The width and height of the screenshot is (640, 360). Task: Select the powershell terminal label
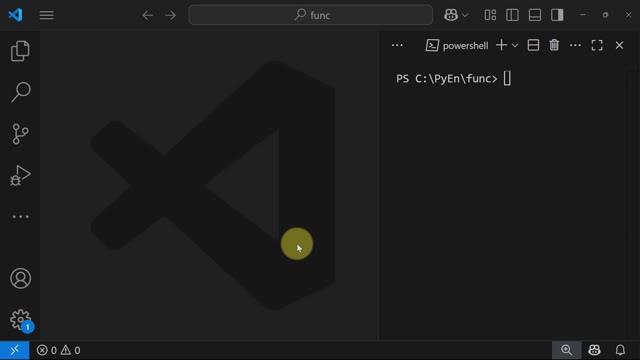pos(457,45)
